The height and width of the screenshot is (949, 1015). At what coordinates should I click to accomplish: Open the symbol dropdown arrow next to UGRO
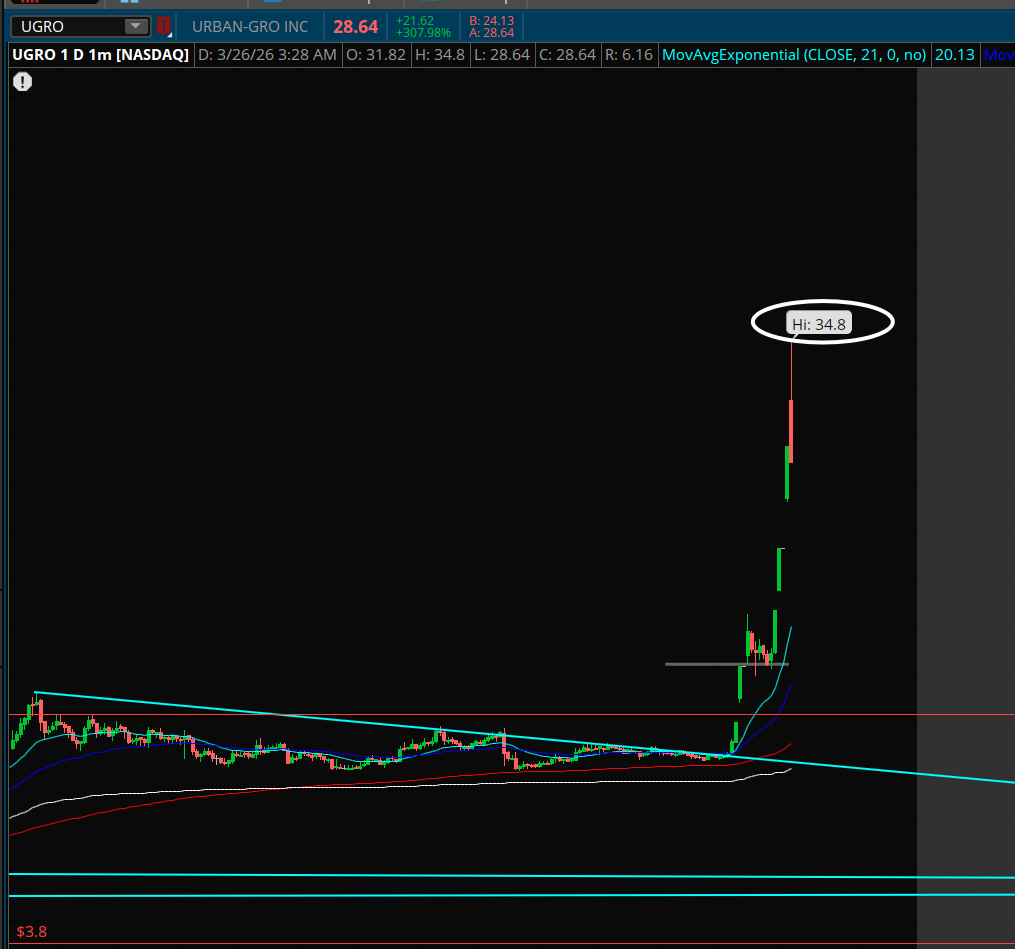coord(136,27)
